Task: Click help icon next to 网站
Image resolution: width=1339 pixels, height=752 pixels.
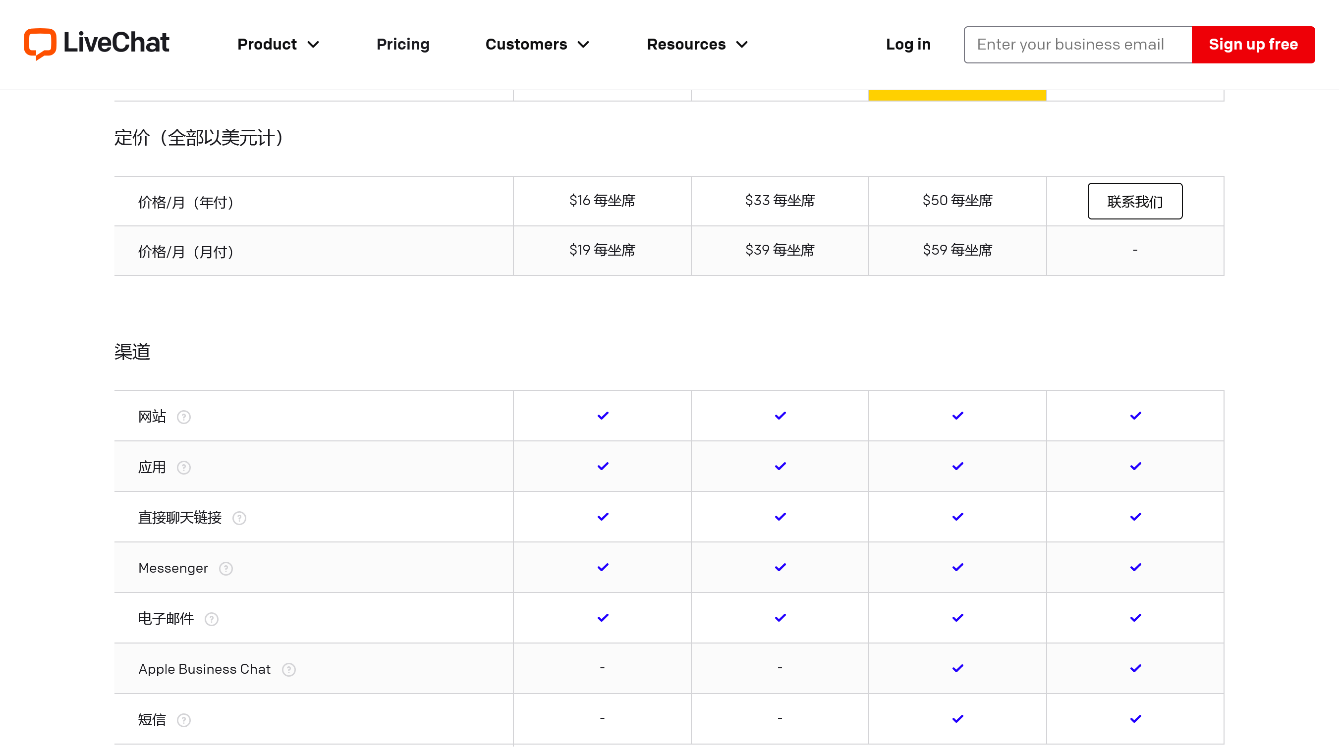Action: pos(184,417)
